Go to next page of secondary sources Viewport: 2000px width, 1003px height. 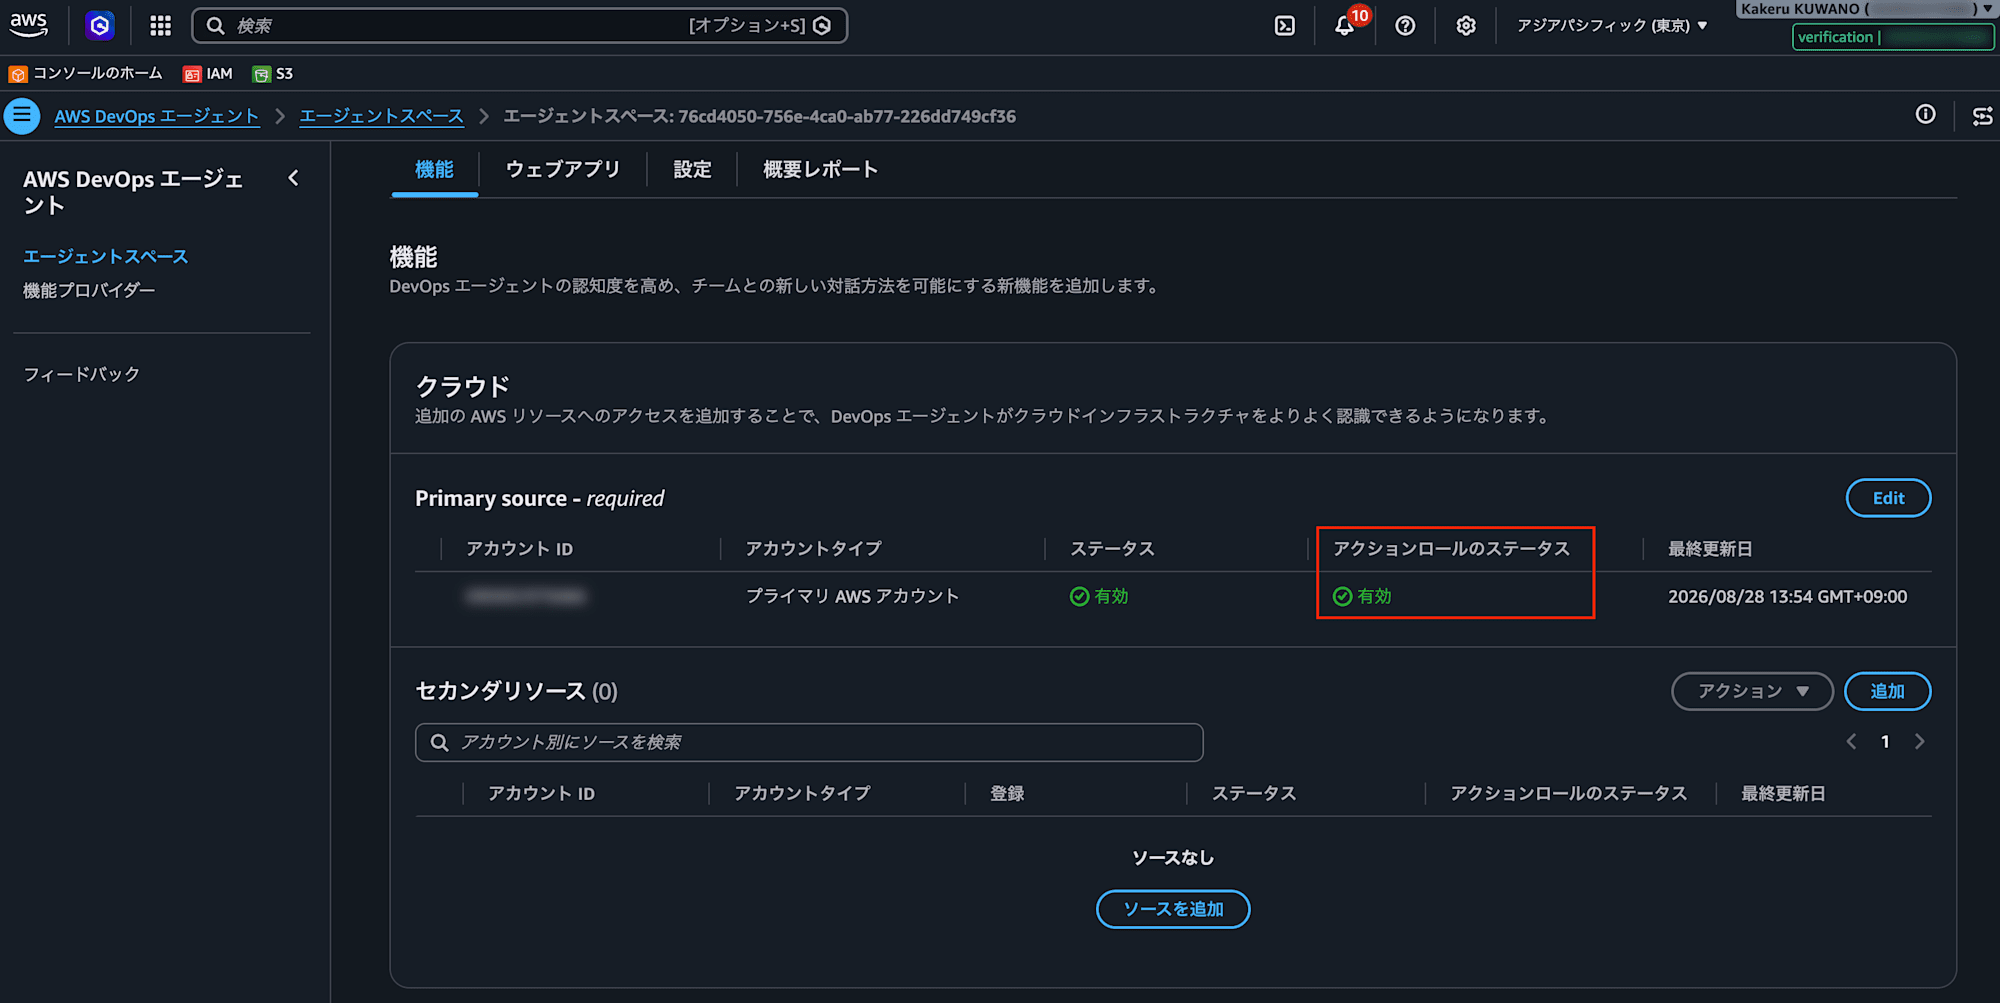1919,742
